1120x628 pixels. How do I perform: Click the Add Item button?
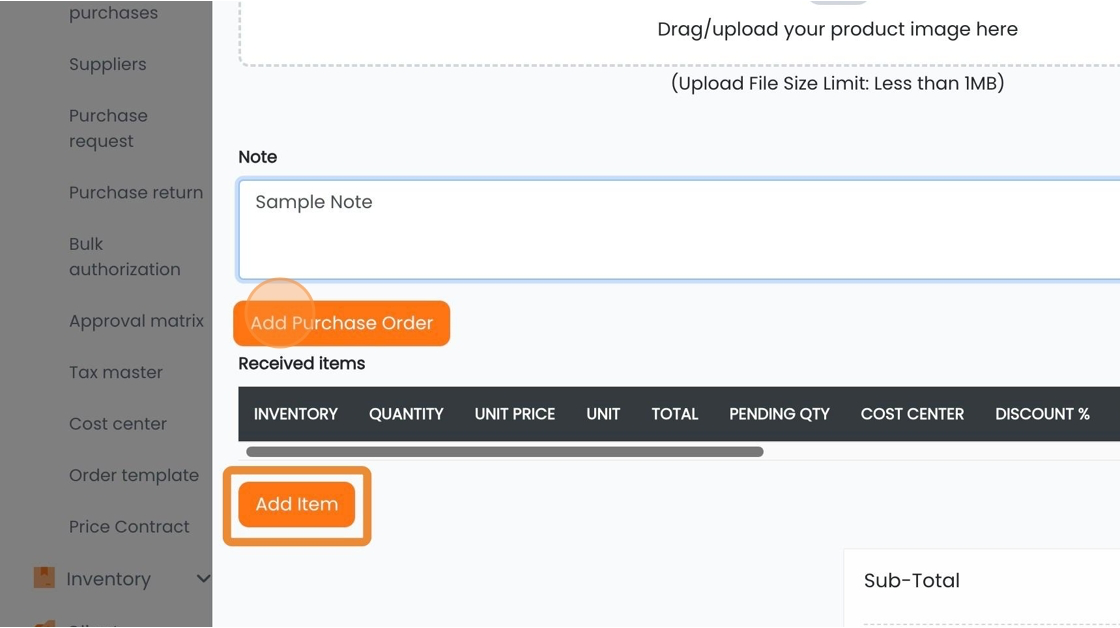point(296,504)
